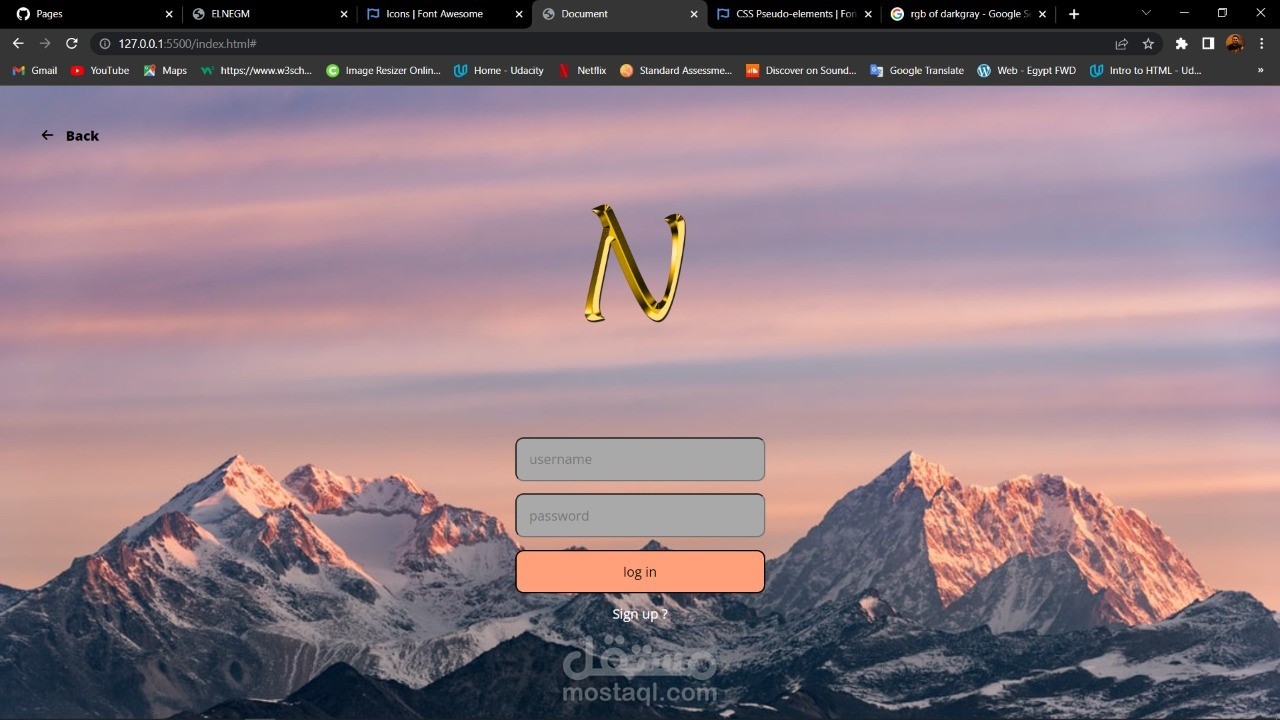
Task: Open the tab search dropdown arrow
Action: pos(1146,13)
